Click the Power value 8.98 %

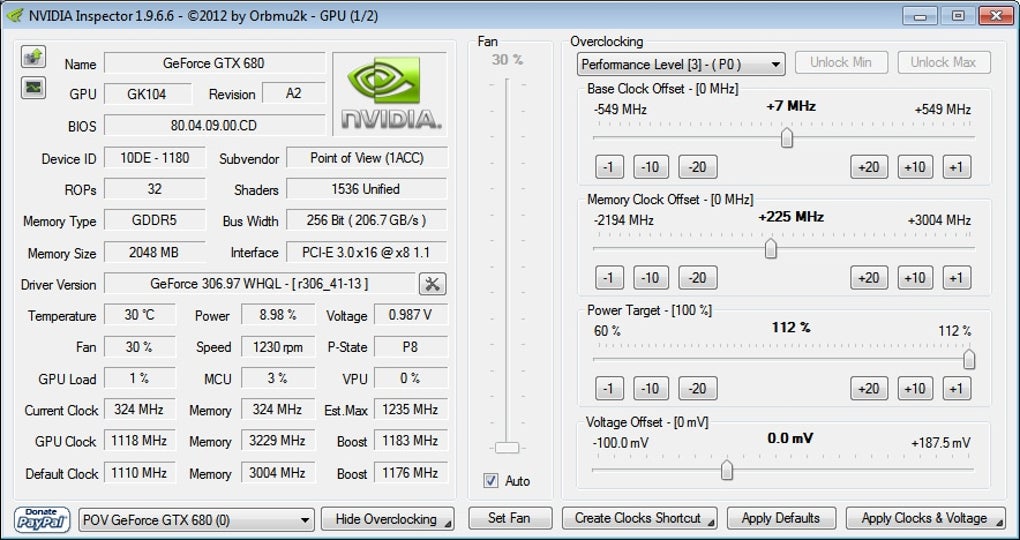click(278, 315)
